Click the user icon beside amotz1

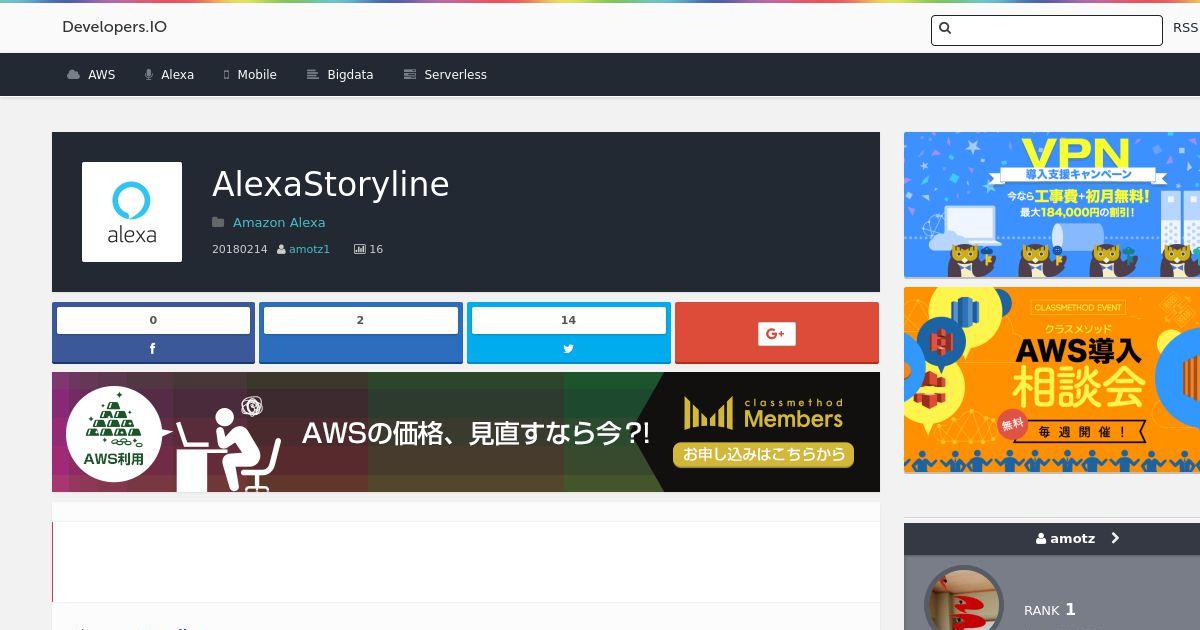pyautogui.click(x=282, y=249)
